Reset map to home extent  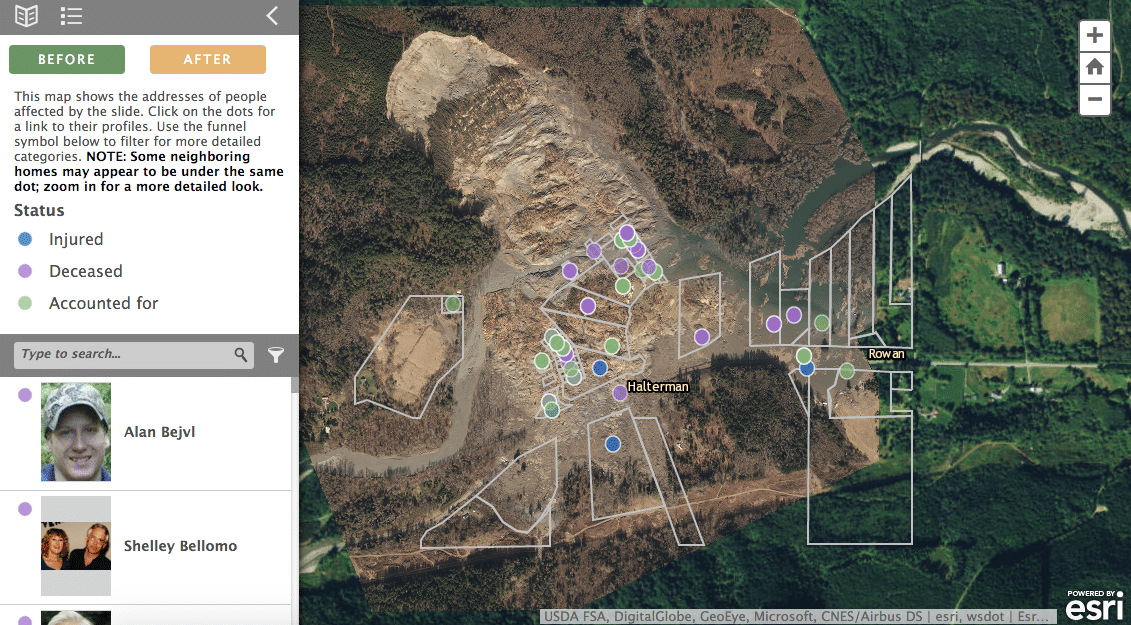[1094, 68]
